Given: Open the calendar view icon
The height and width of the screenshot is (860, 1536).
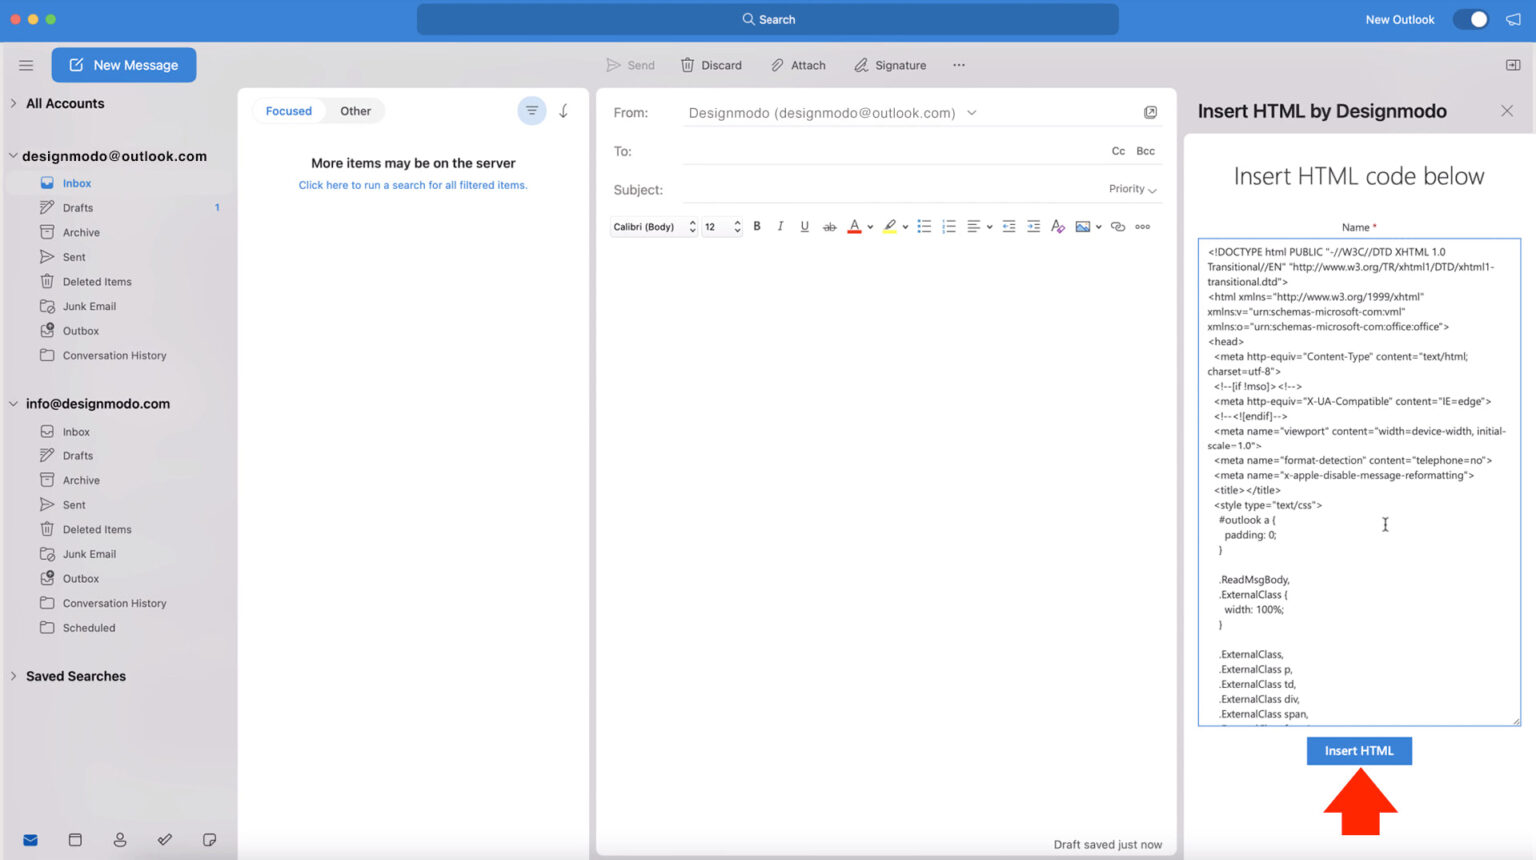Looking at the screenshot, I should tap(75, 840).
